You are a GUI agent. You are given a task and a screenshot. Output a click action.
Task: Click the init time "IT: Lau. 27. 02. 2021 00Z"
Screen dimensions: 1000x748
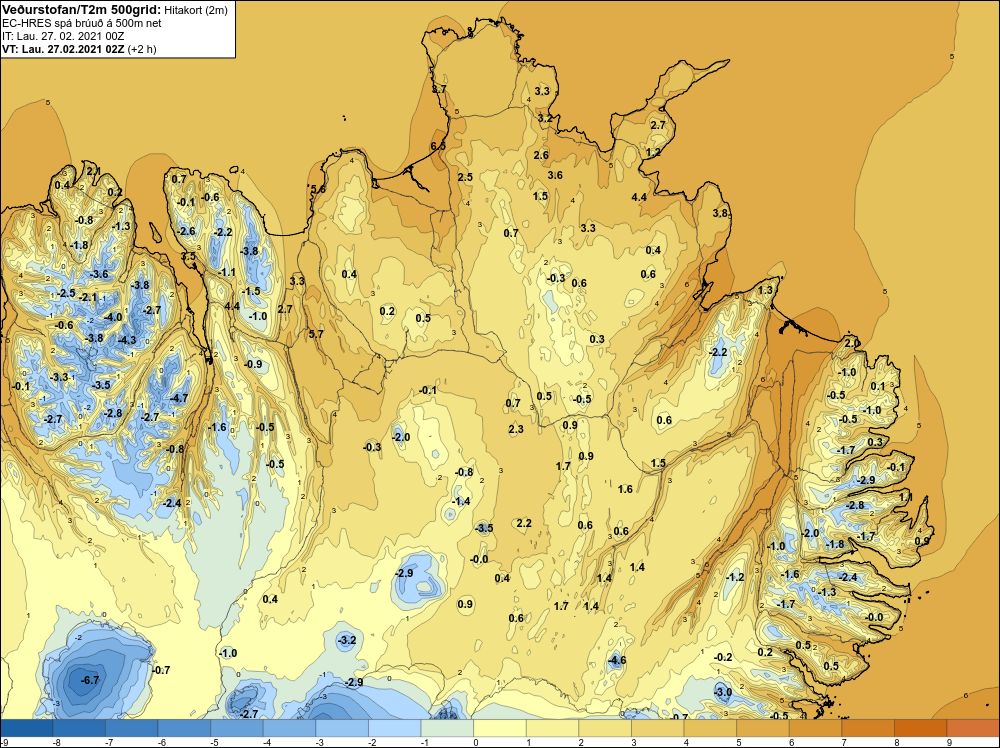tap(63, 36)
